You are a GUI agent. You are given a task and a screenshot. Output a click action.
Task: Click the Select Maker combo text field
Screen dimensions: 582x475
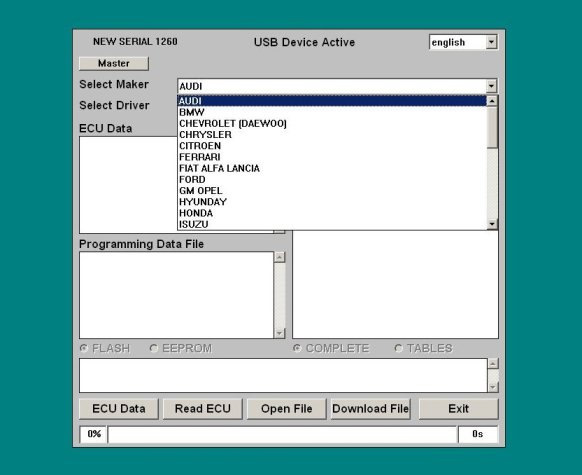pyautogui.click(x=332, y=86)
